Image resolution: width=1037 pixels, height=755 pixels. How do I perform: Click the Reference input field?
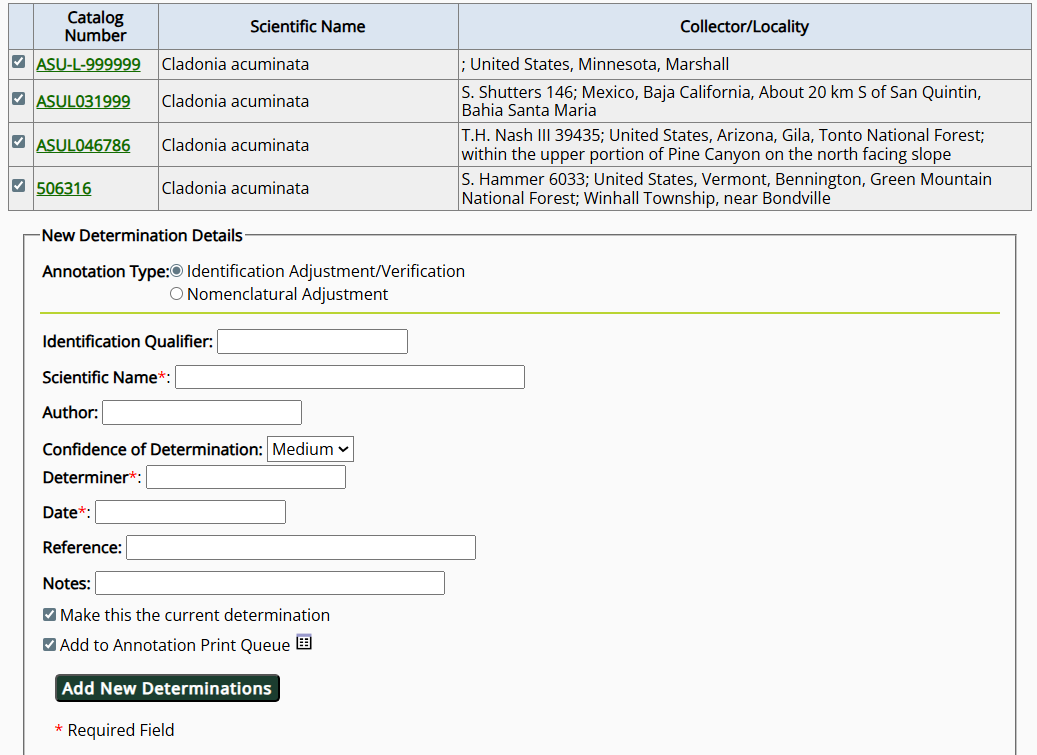[299, 547]
